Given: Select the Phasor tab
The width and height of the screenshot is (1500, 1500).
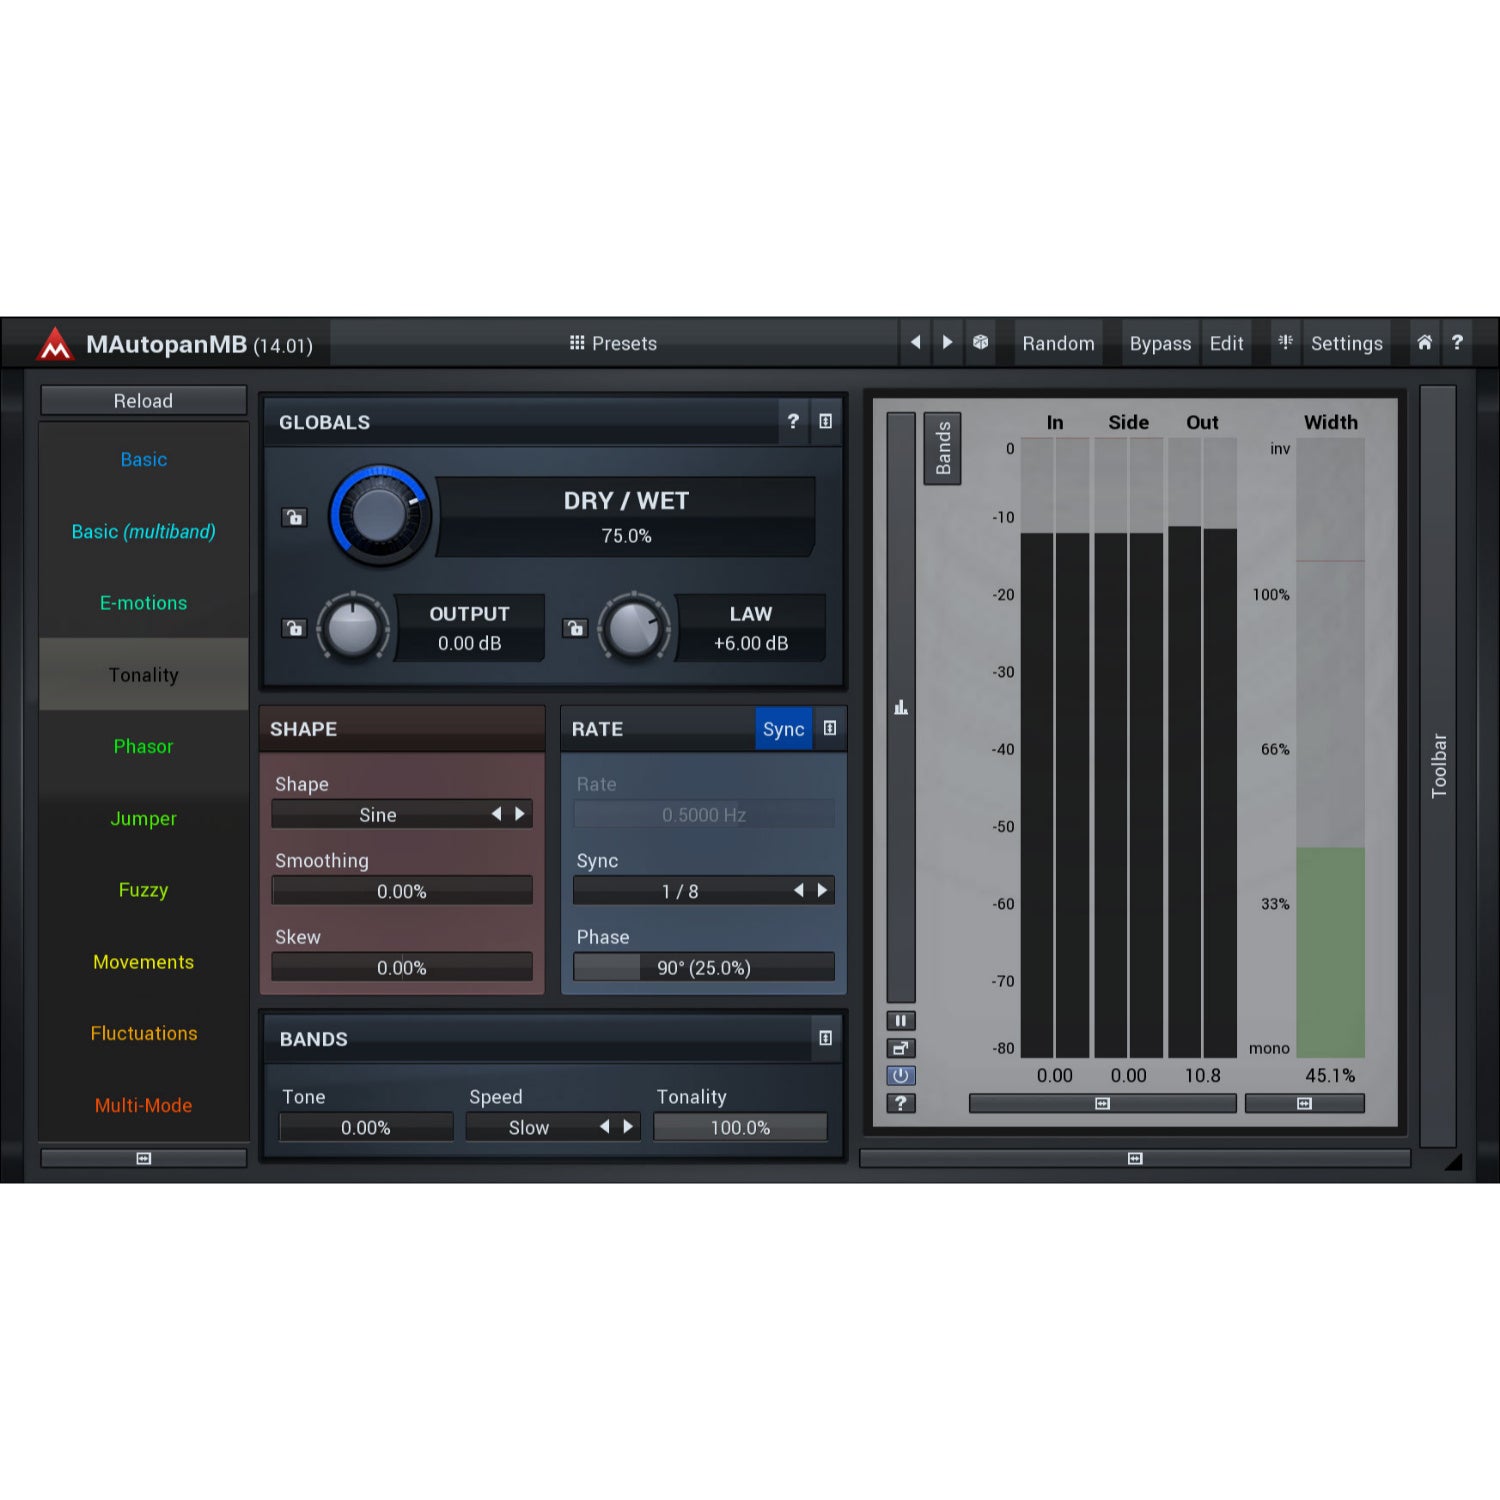Looking at the screenshot, I should click(x=144, y=746).
